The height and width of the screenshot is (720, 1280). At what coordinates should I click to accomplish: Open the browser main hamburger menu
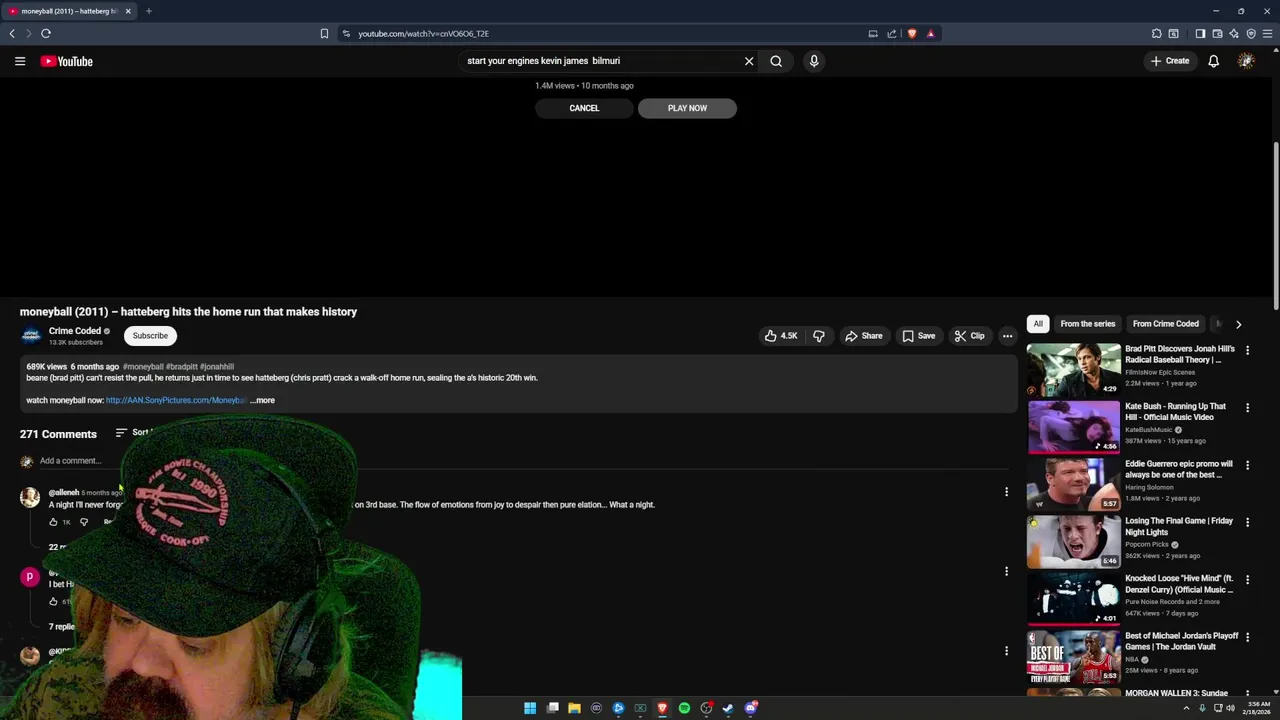tap(1268, 33)
